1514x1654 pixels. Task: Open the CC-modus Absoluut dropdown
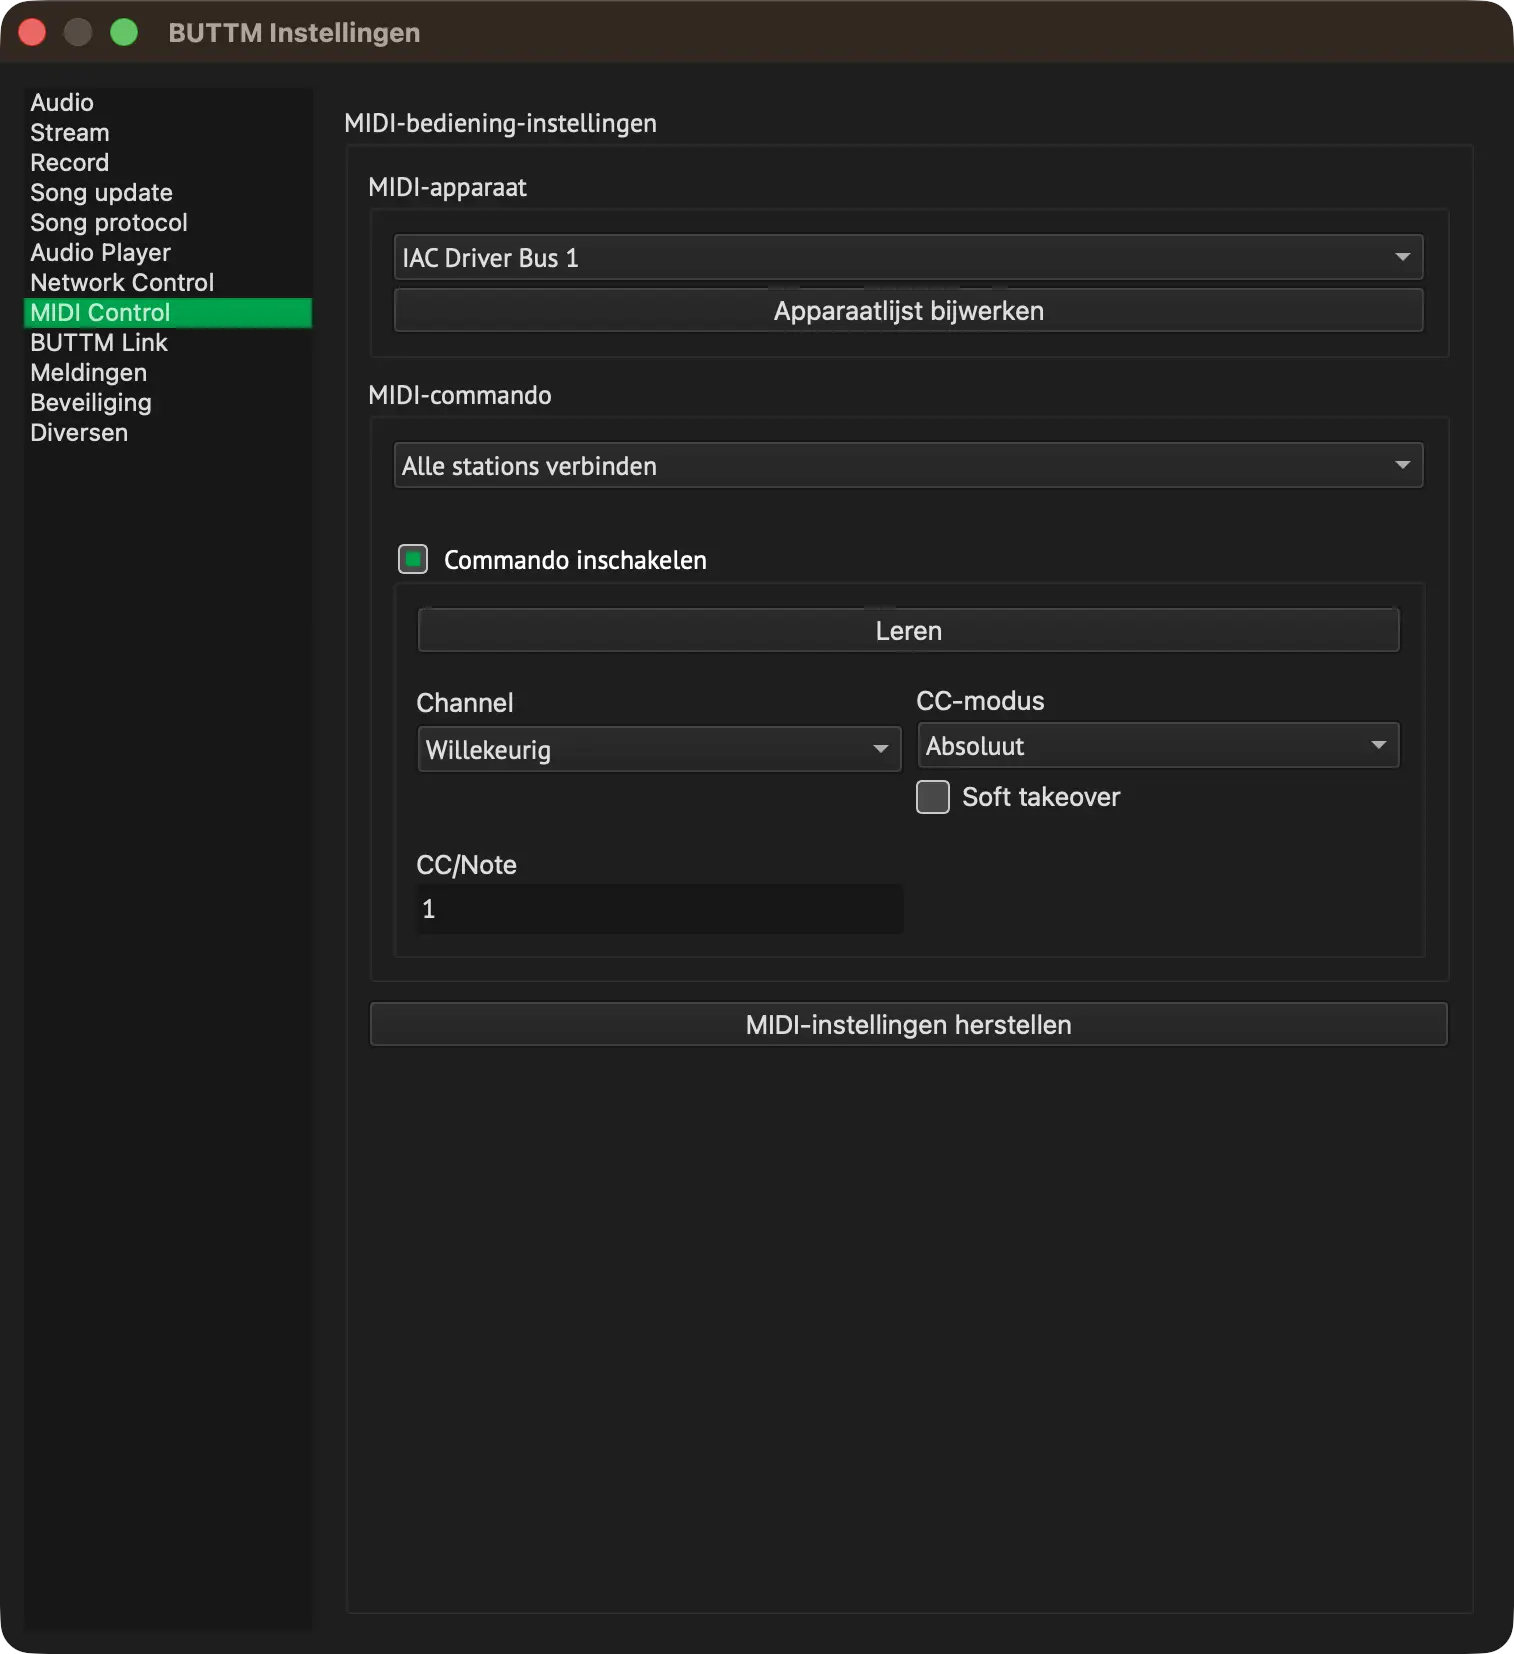[1158, 745]
